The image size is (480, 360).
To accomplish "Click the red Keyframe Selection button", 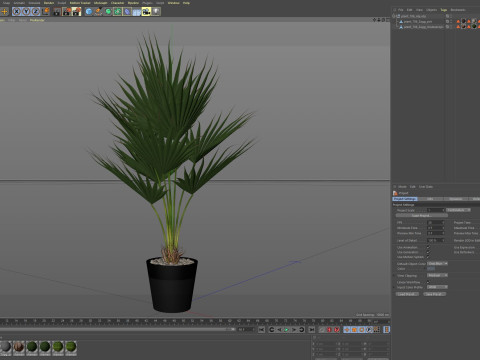I will tap(337, 330).
